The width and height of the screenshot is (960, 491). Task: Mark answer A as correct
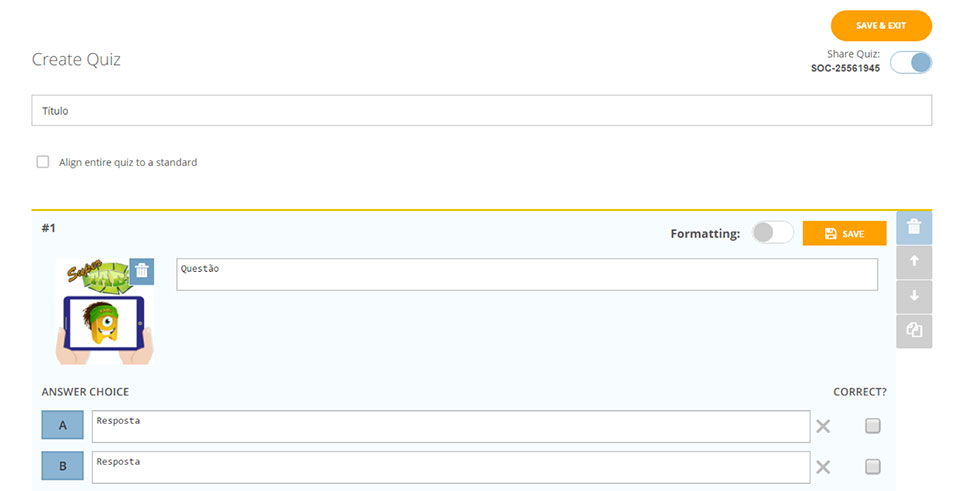click(x=873, y=426)
